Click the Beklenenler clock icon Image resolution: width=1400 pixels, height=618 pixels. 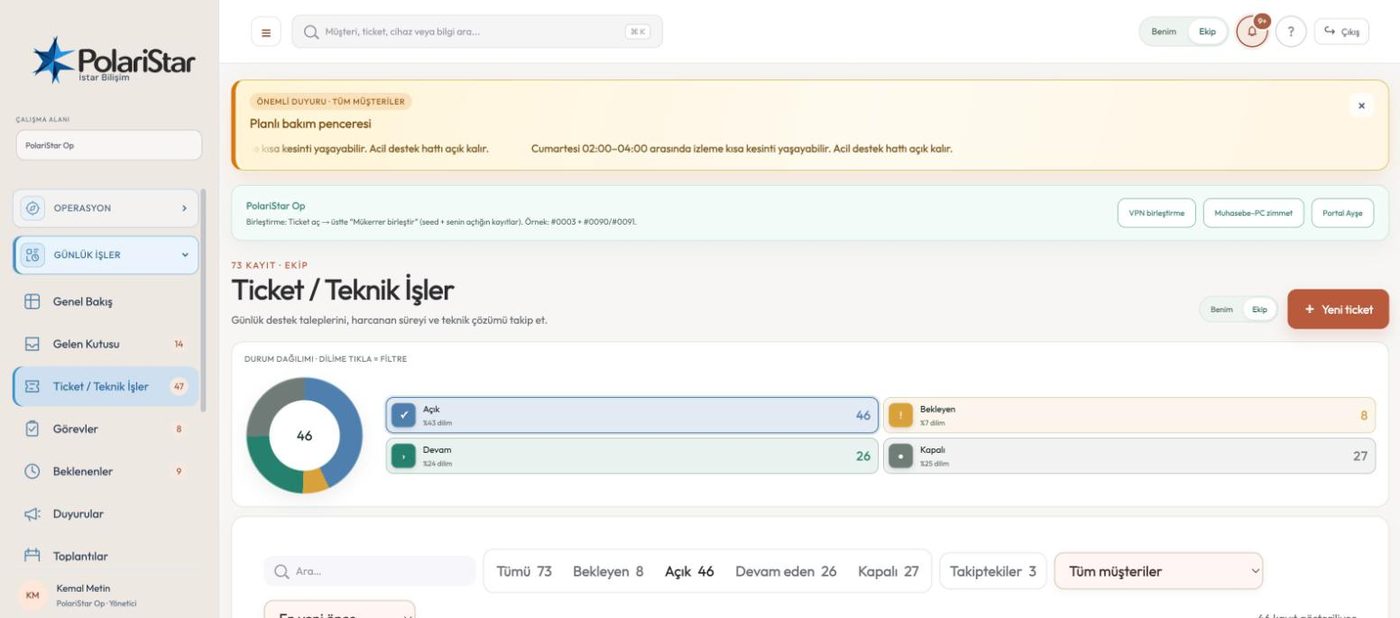click(32, 471)
